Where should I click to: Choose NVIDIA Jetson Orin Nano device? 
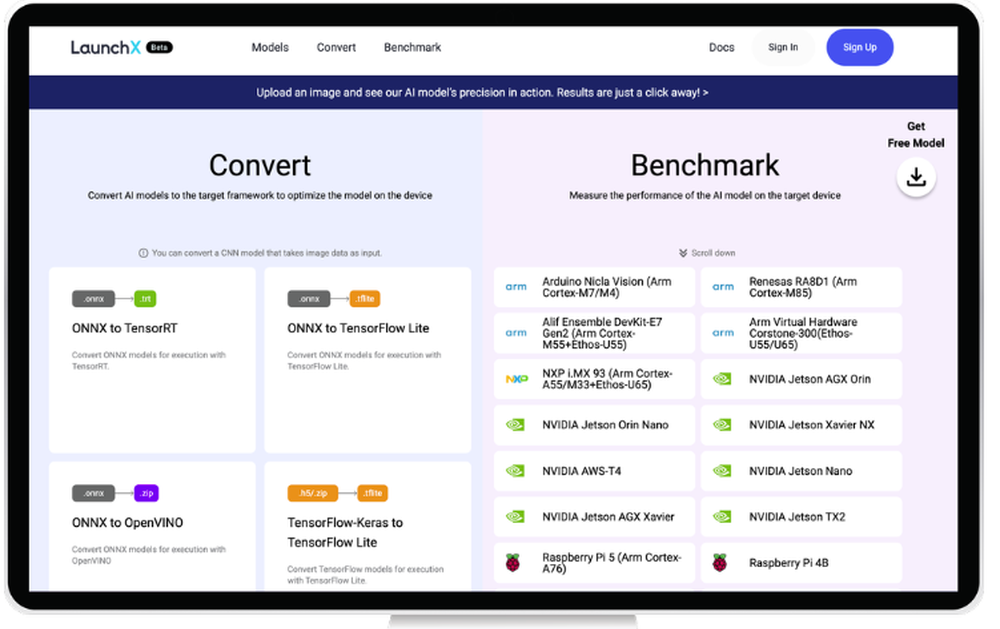[594, 425]
